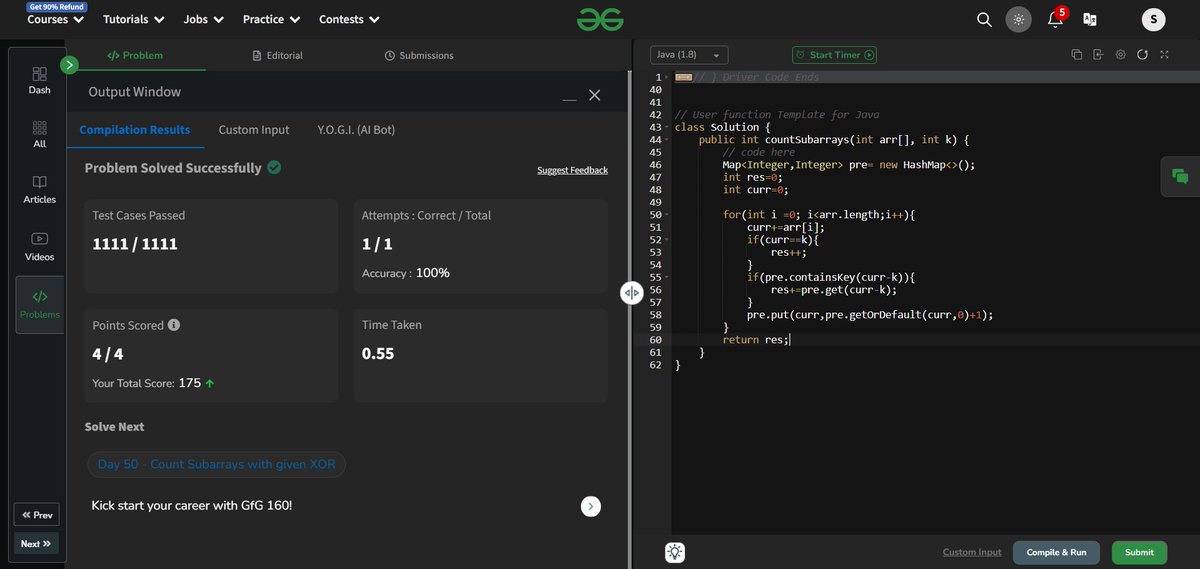Reset the code with refresh icon
Screen dimensions: 1200x569
point(1142,55)
